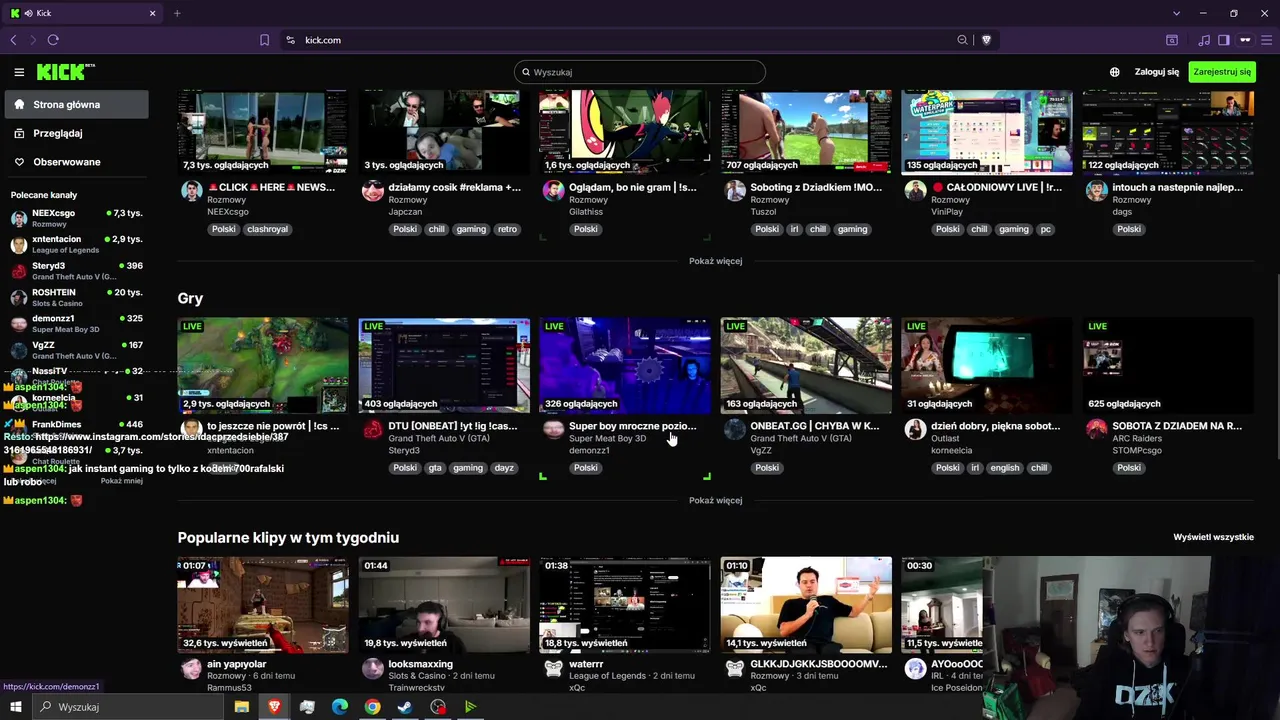Click the Brave icon in the taskbar
The image size is (1280, 720).
(274, 707)
